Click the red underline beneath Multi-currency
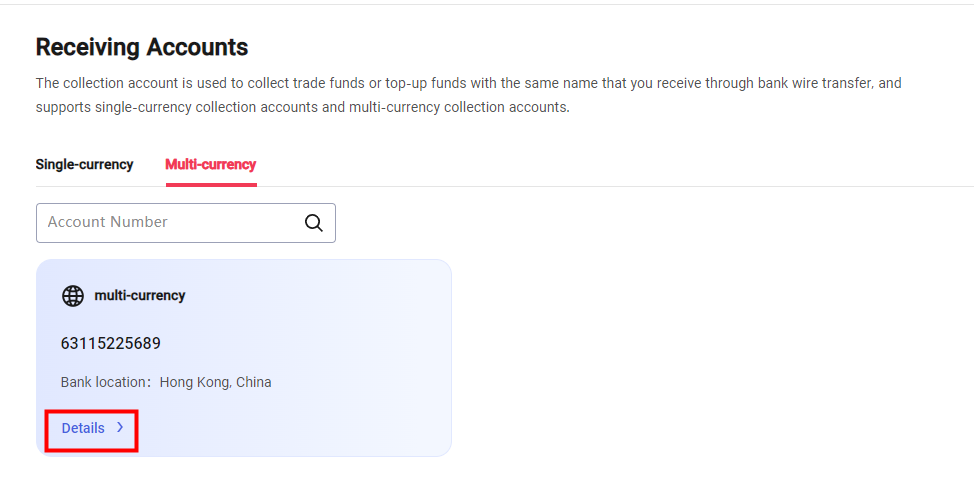The image size is (974, 498). coord(211,185)
